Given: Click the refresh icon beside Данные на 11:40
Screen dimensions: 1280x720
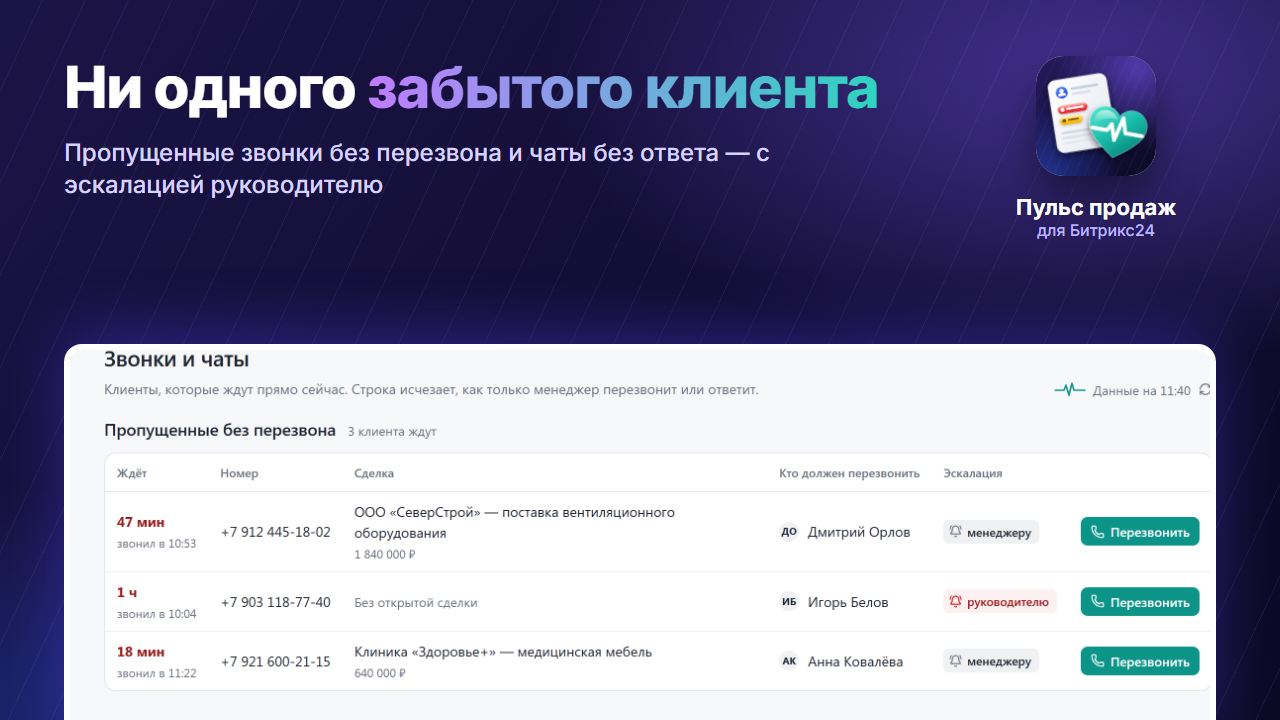Looking at the screenshot, I should click(x=1204, y=390).
